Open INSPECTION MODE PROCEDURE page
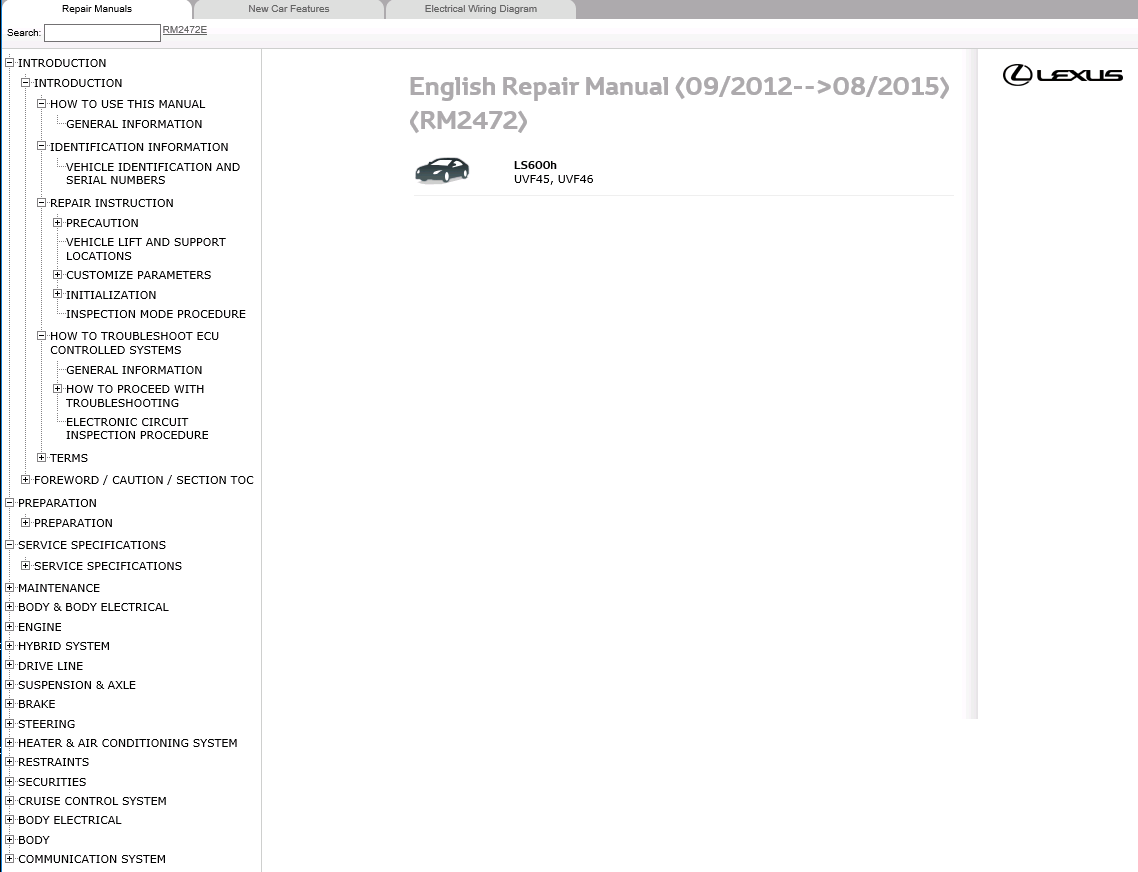The height and width of the screenshot is (872, 1138). [156, 314]
